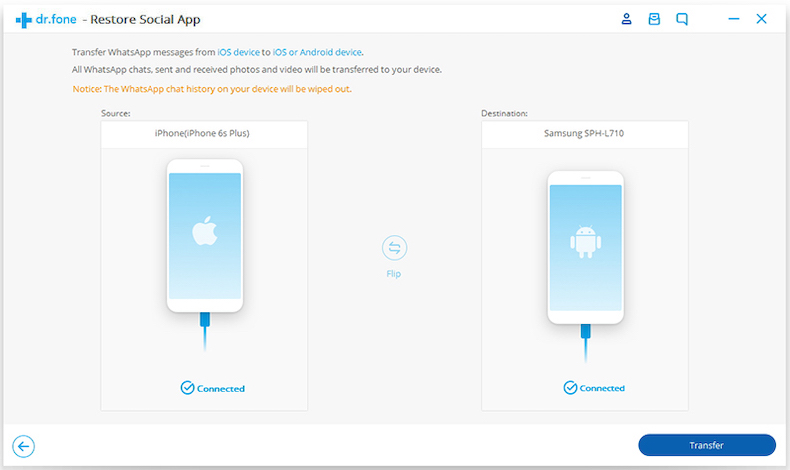
Task: Follow the 'iOS device' link
Action: [238, 52]
